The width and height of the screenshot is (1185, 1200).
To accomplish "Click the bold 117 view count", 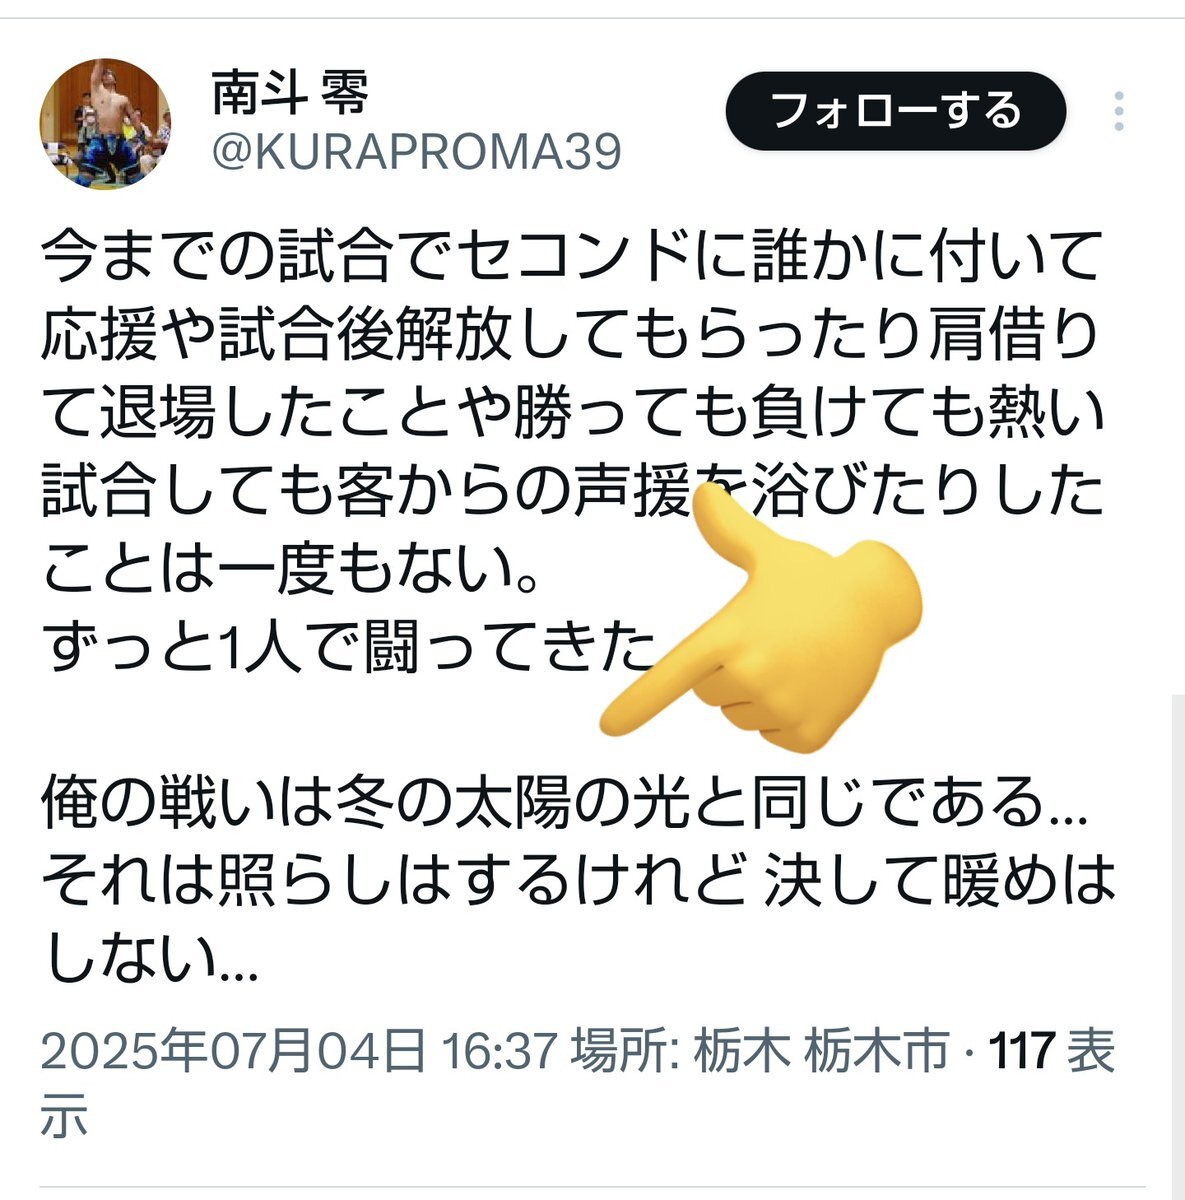I will tap(1022, 1052).
